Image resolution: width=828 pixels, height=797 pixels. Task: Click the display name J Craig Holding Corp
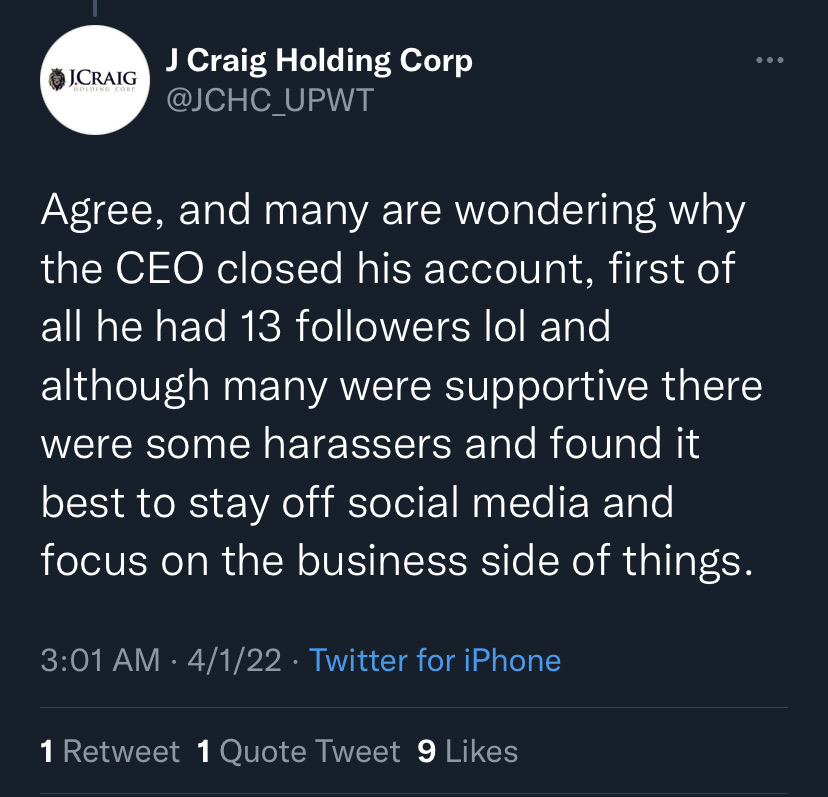click(x=317, y=61)
